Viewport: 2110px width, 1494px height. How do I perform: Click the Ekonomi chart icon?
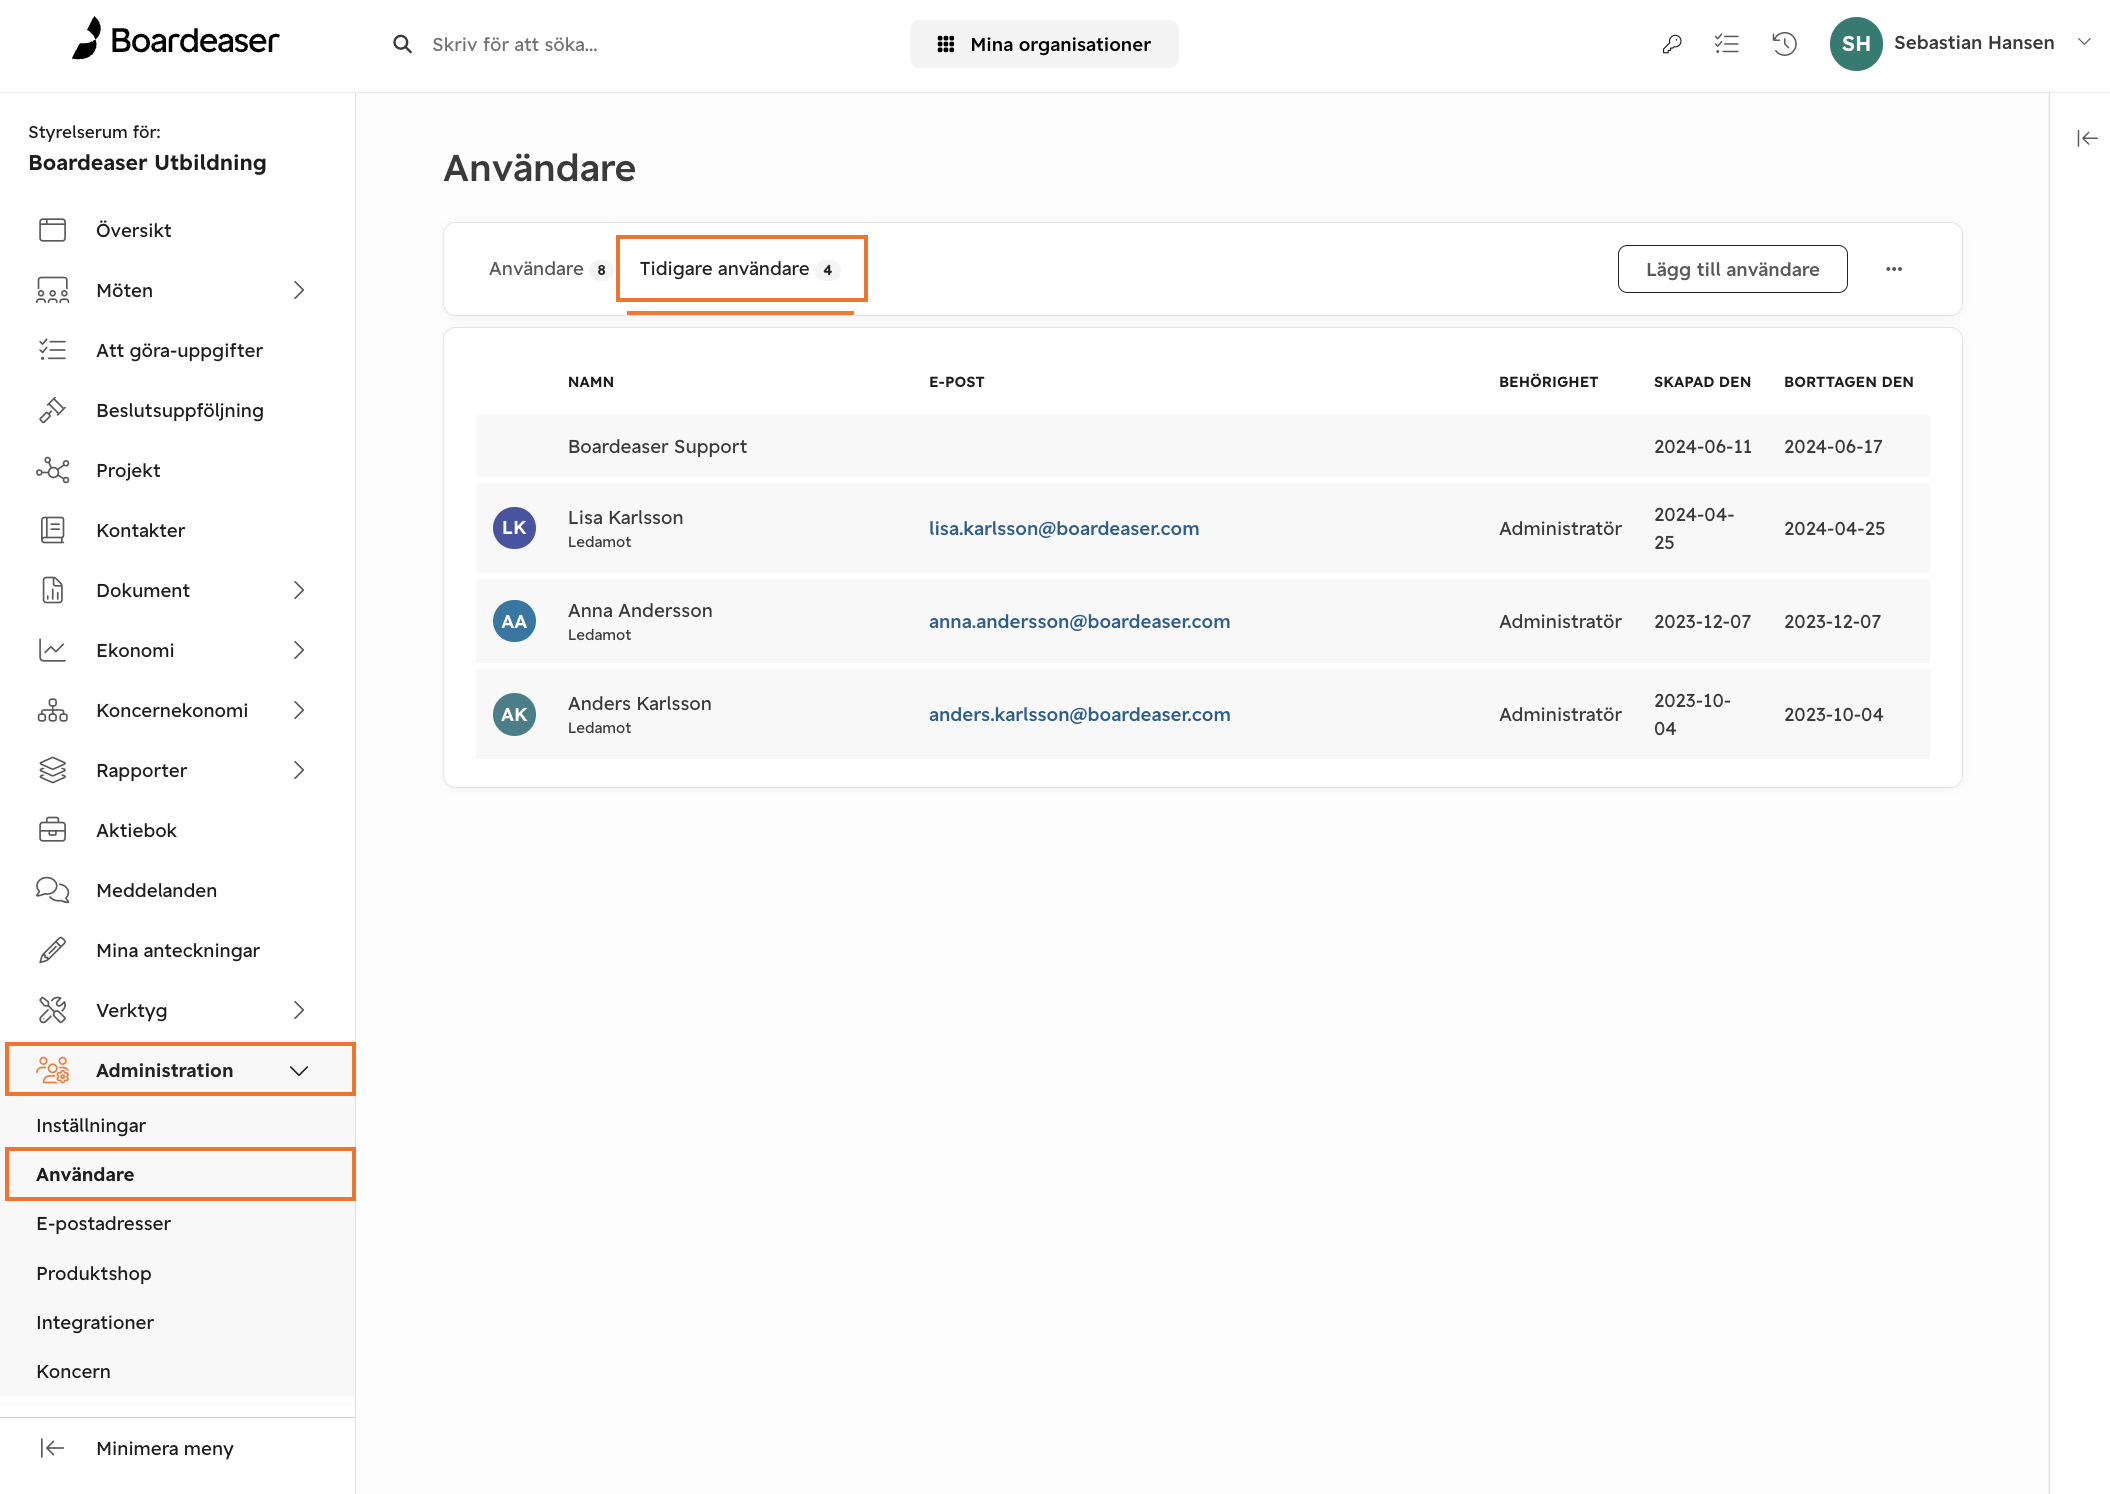[53, 650]
